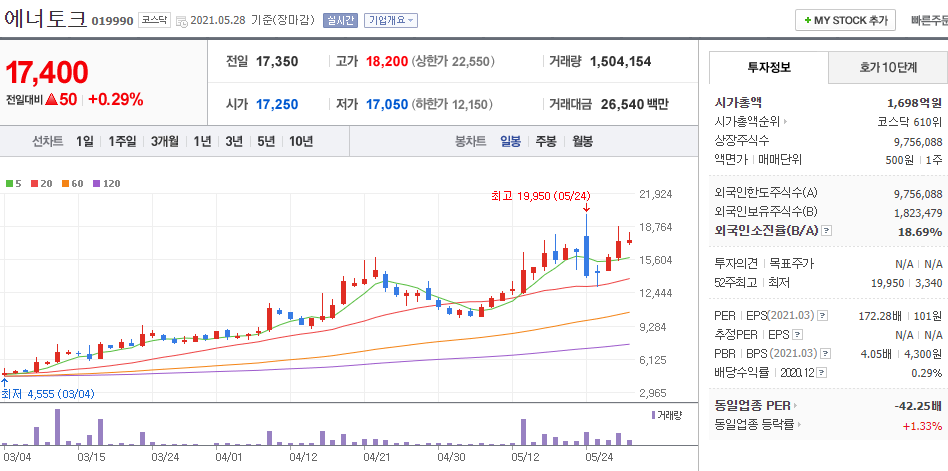Click 동일업종 PER link
This screenshot has height=471, width=948.
pyautogui.click(x=753, y=406)
